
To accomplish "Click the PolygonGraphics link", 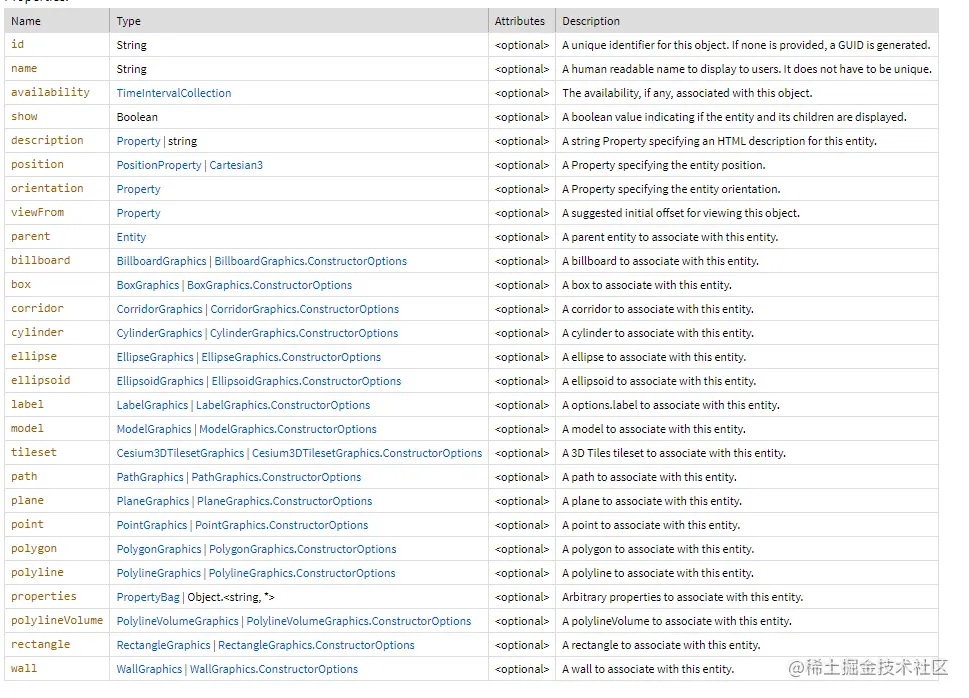I will (x=159, y=549).
